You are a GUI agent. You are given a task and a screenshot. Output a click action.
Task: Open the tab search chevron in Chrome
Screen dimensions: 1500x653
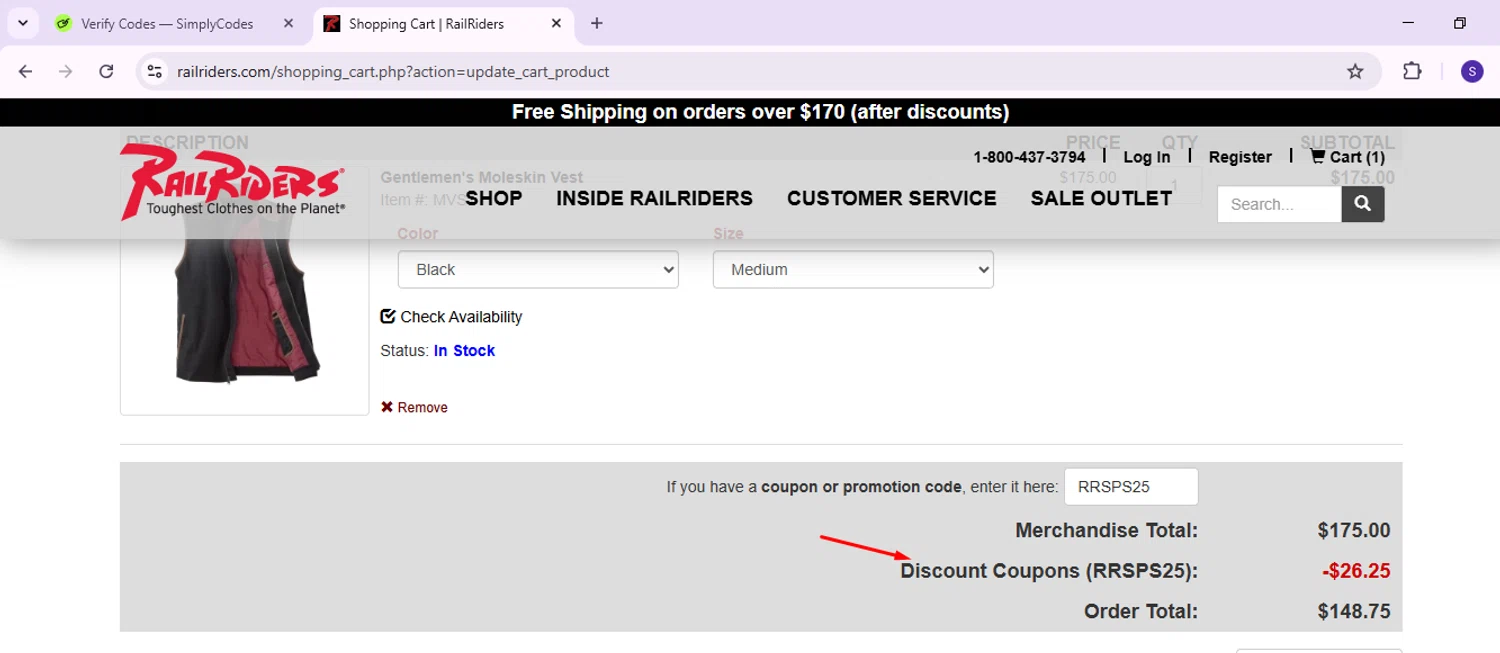(x=23, y=23)
